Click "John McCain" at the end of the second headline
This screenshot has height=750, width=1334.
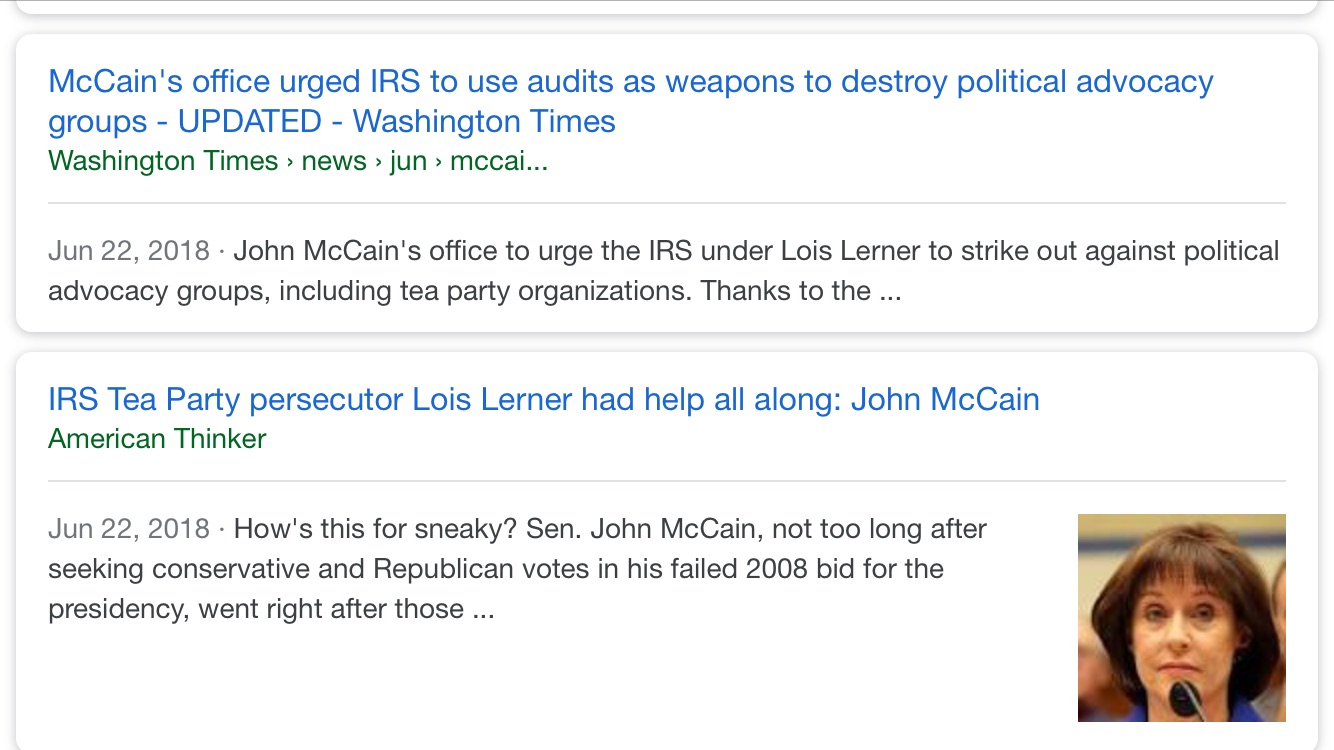[945, 400]
